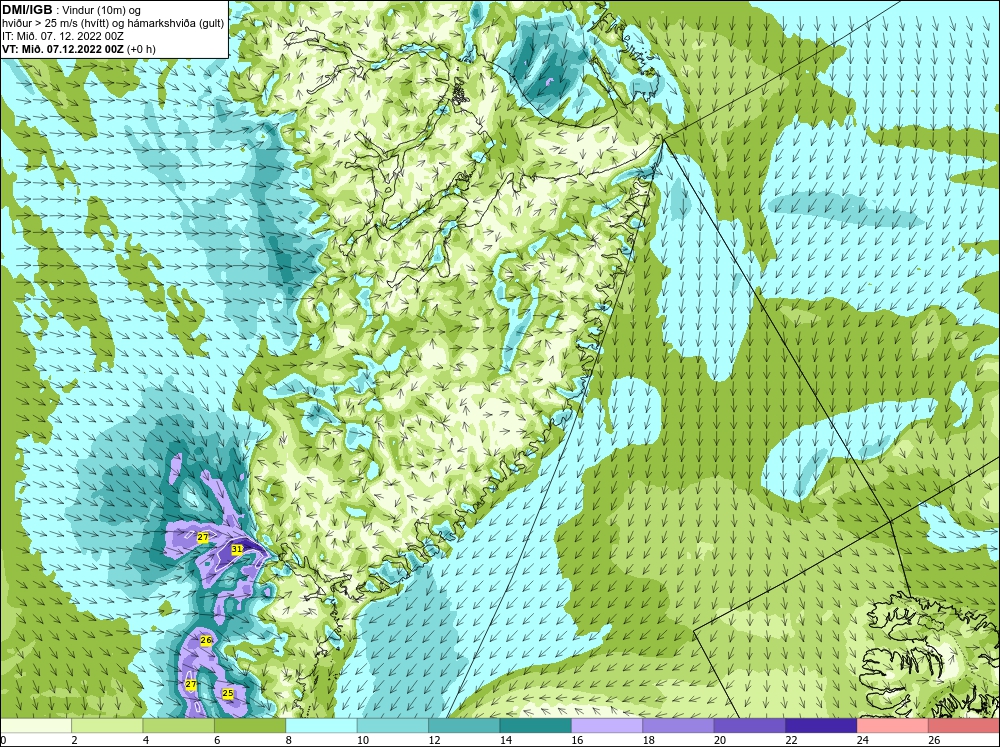Pick the 6–8 m/s olive green swatch
The image size is (1000, 747).
(x=250, y=726)
